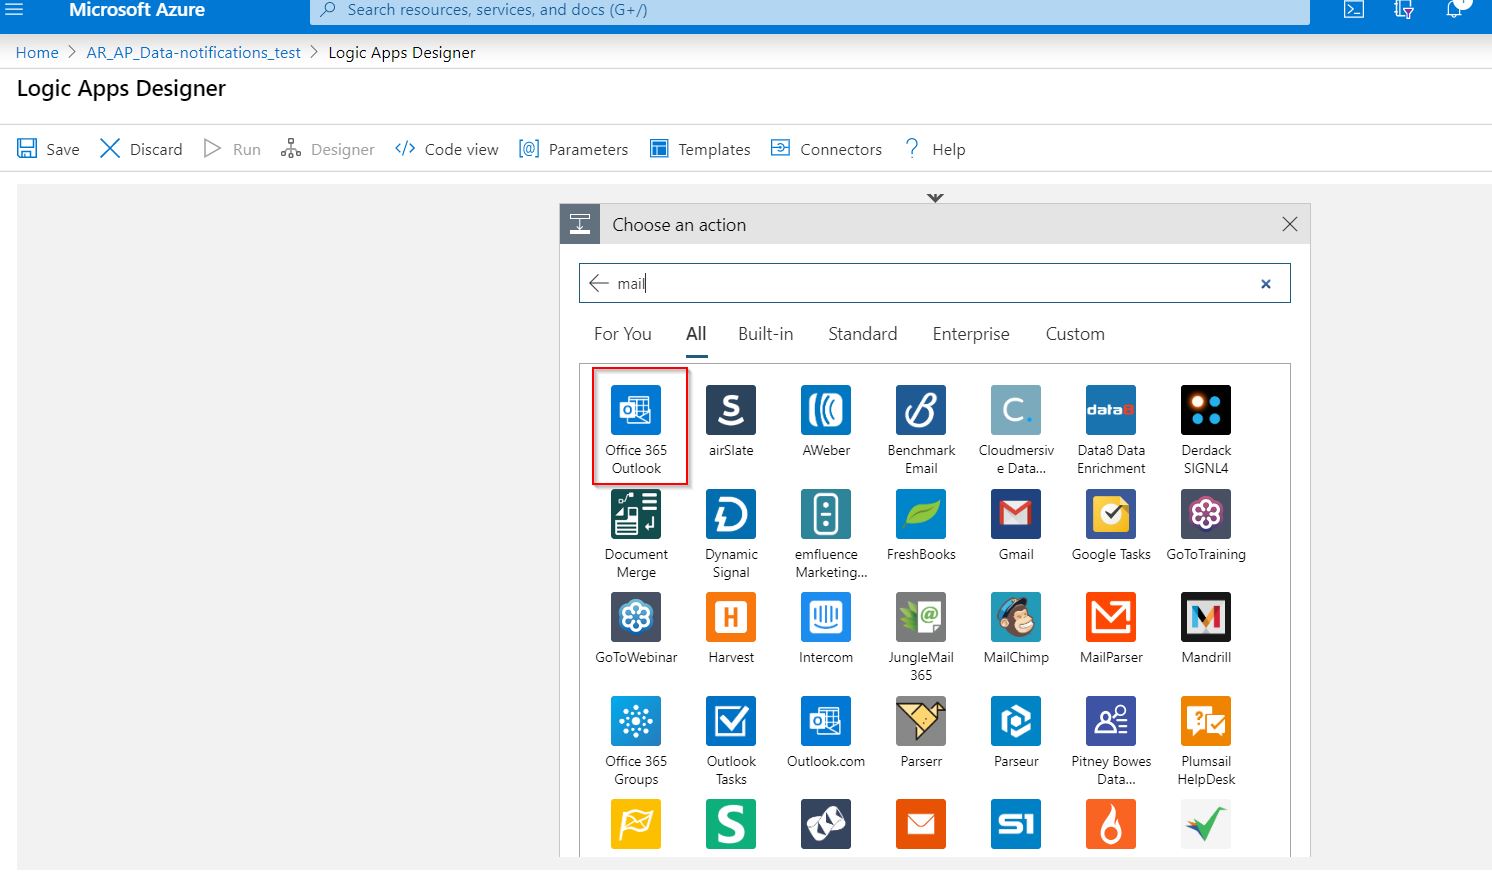The width and height of the screenshot is (1492, 893).
Task: Go back from connector search
Action: pyautogui.click(x=599, y=283)
